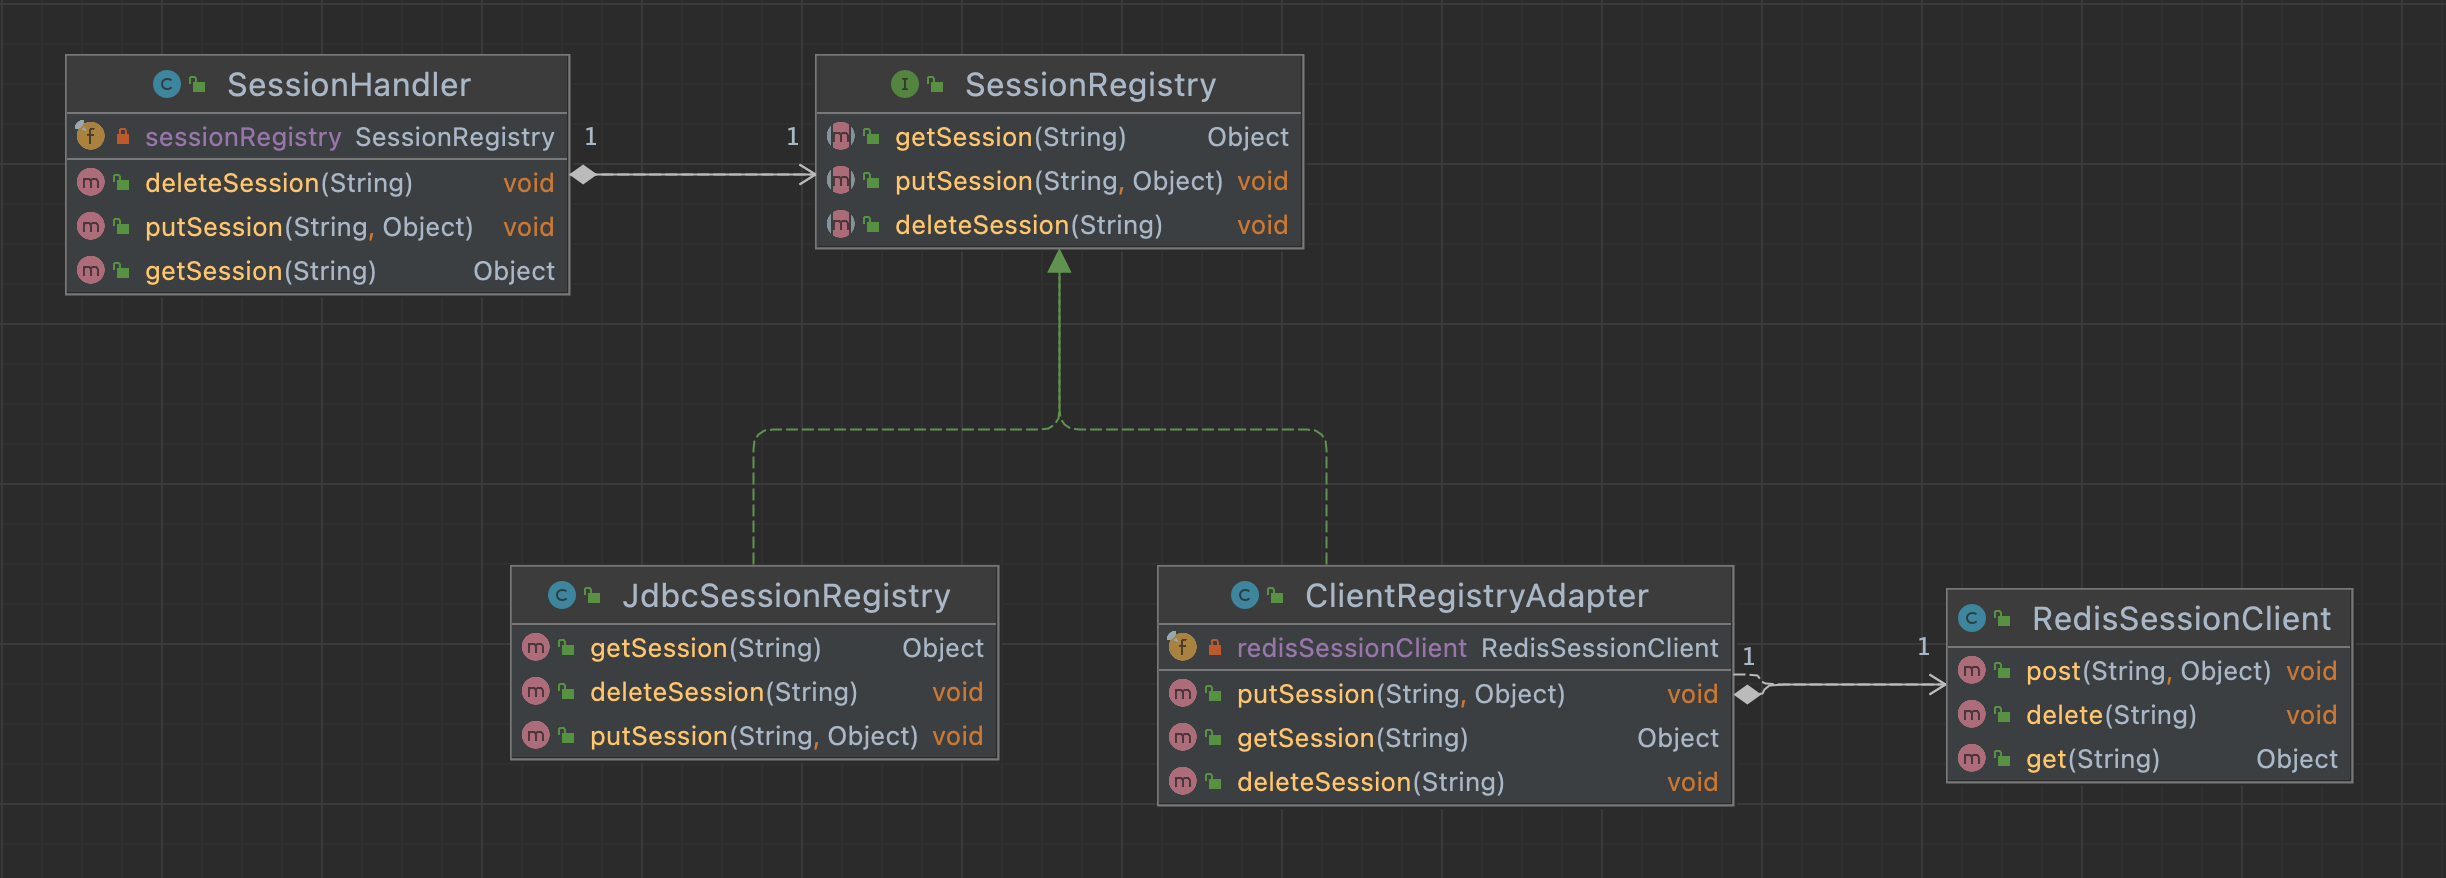Click the class icon beside SessionHandler title

(x=166, y=85)
